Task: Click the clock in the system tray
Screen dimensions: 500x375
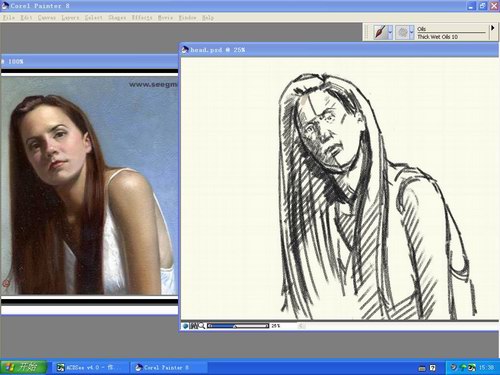Action: pyautogui.click(x=486, y=367)
